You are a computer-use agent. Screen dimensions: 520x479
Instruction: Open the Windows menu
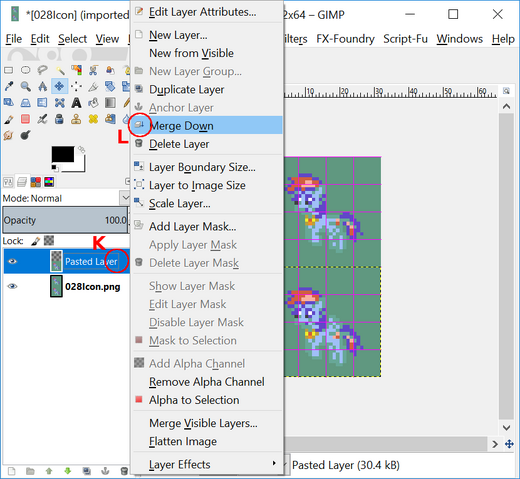[460, 39]
